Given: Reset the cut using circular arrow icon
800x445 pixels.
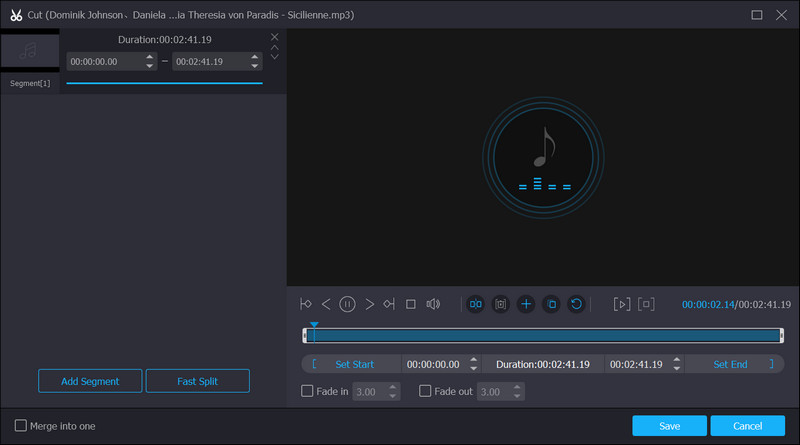Looking at the screenshot, I should pyautogui.click(x=576, y=304).
